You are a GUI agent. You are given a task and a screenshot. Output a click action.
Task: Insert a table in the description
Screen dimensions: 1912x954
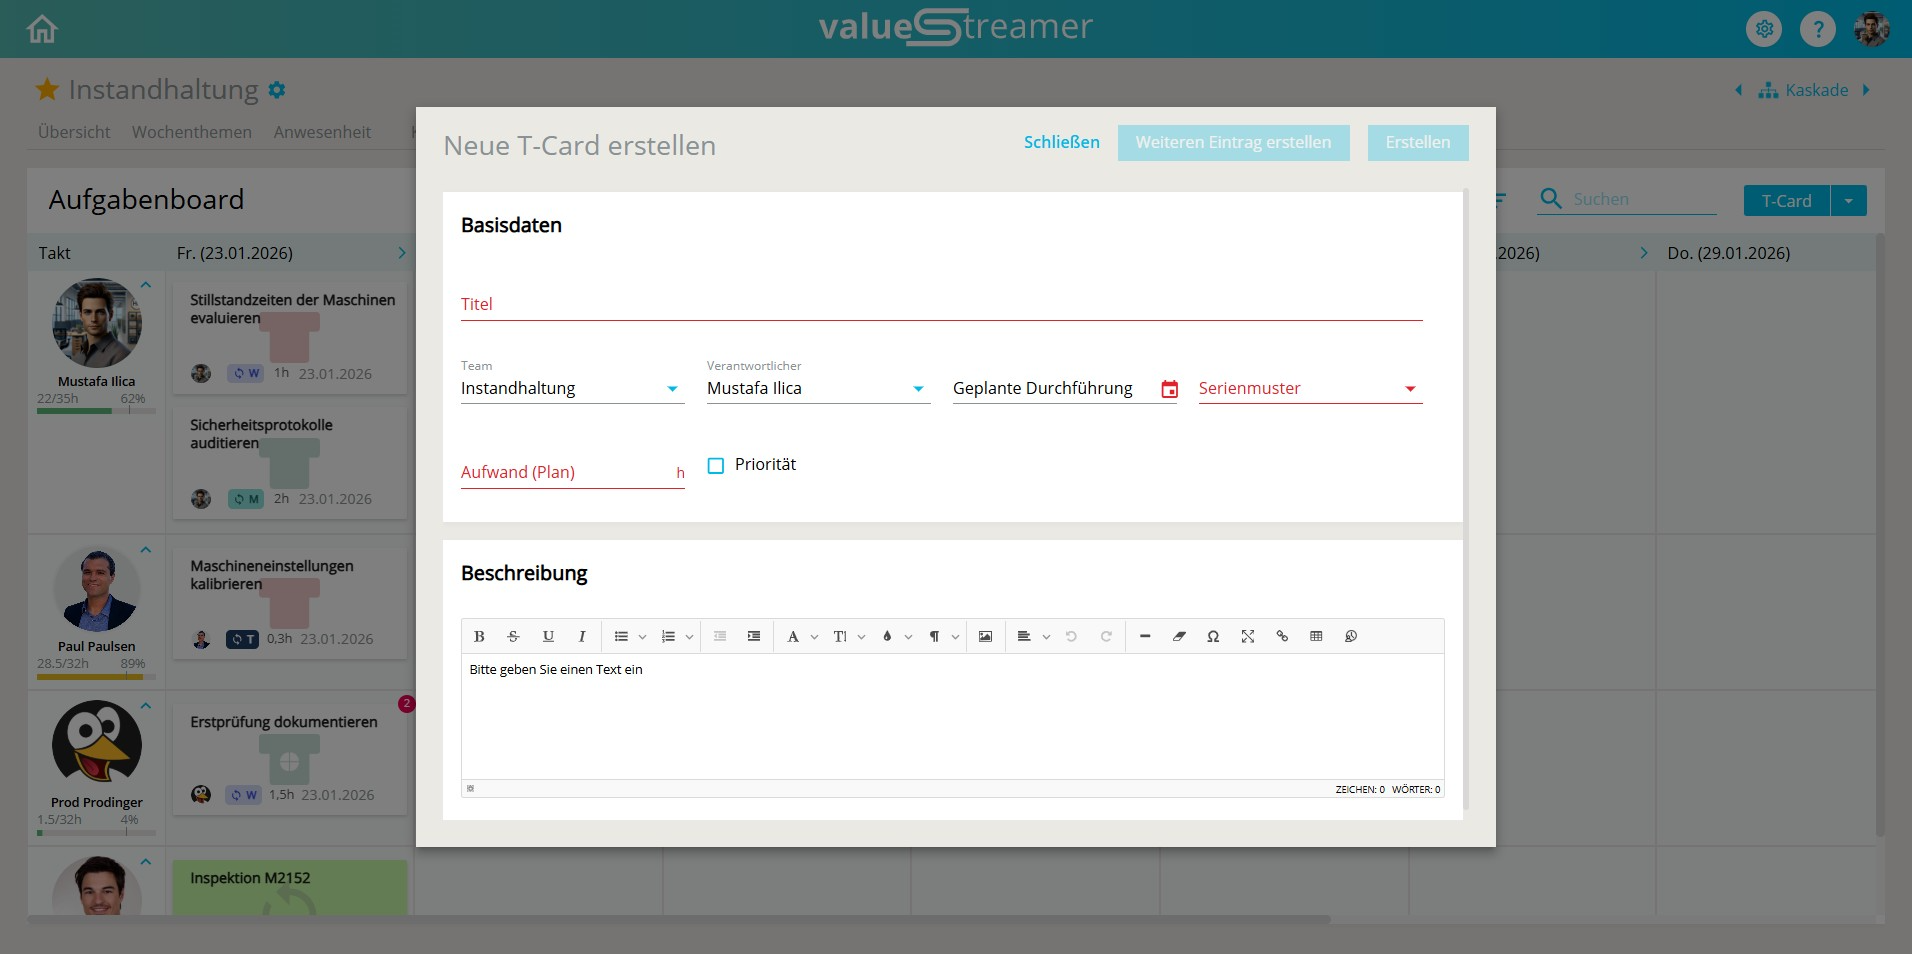pyautogui.click(x=1316, y=637)
